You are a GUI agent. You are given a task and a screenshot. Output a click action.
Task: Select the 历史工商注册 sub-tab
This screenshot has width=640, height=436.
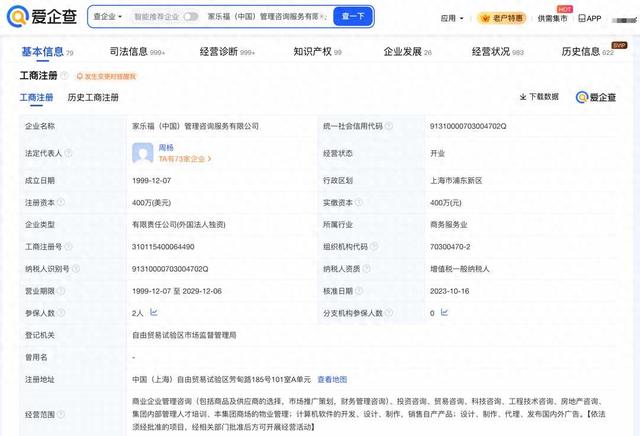(x=93, y=98)
